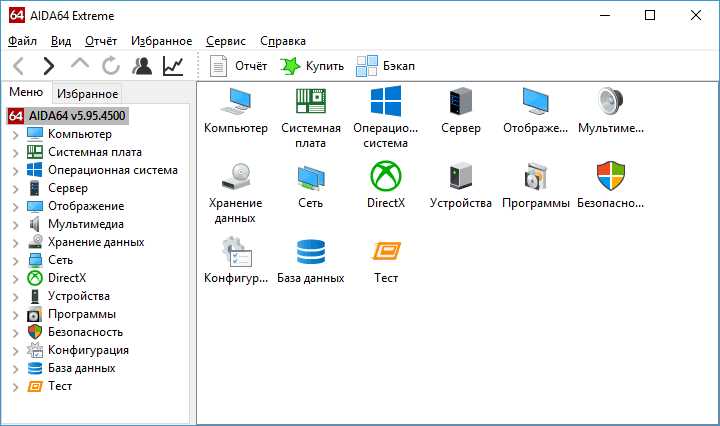Open the Программы icon in main pane

coord(535,176)
